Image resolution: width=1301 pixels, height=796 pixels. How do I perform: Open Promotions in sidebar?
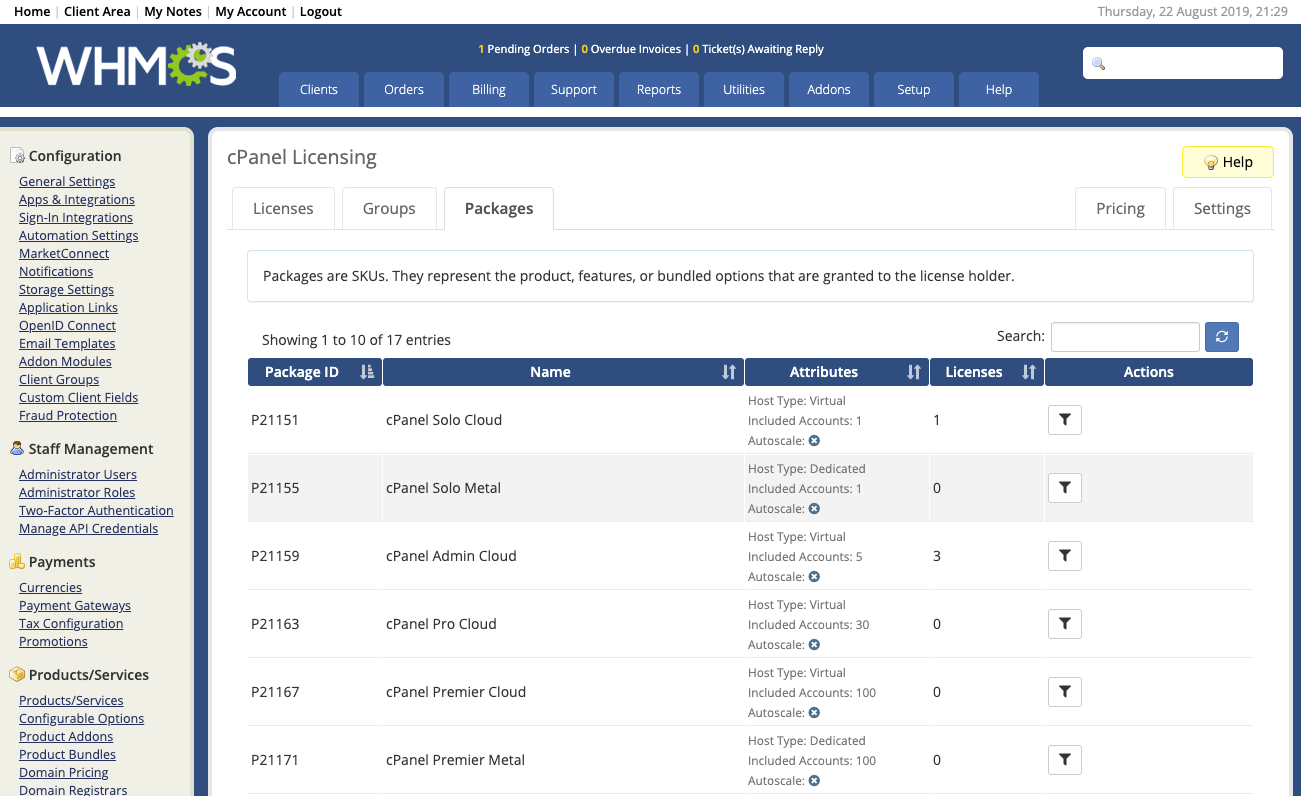click(x=53, y=641)
